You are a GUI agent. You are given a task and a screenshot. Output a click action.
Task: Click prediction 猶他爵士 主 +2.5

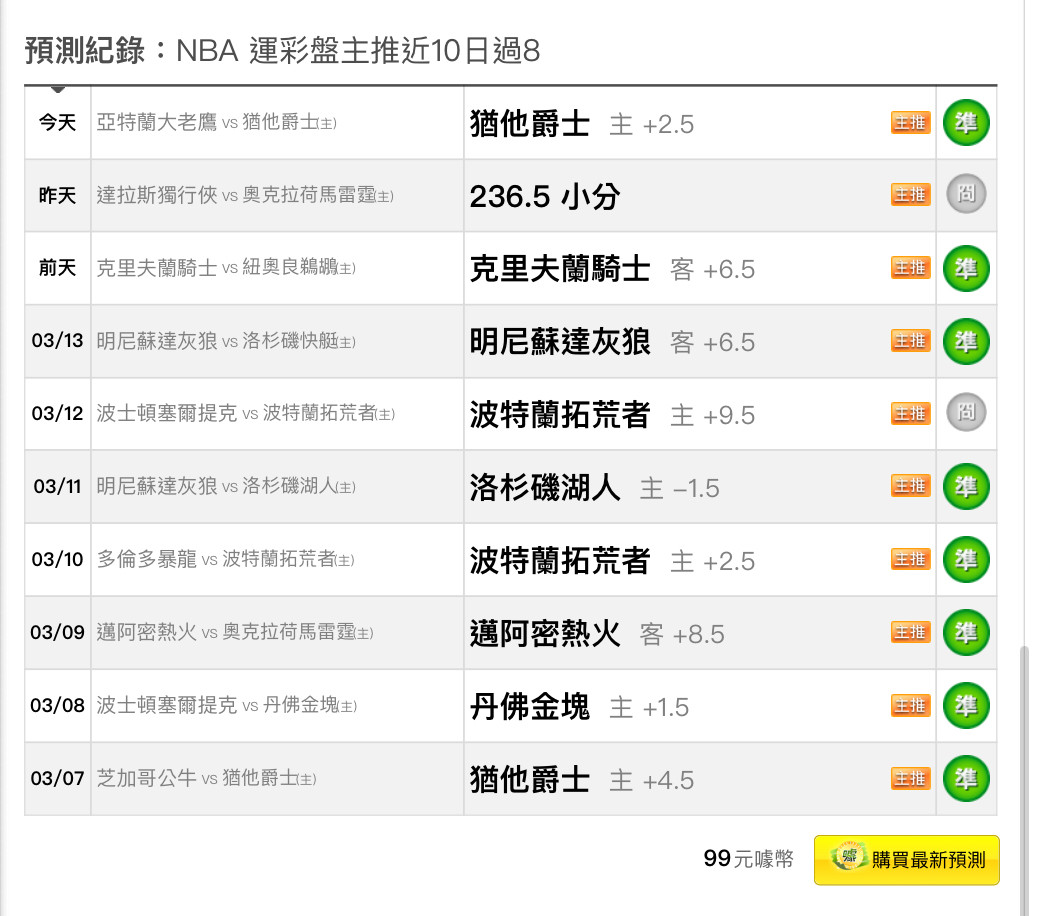pyautogui.click(x=582, y=124)
